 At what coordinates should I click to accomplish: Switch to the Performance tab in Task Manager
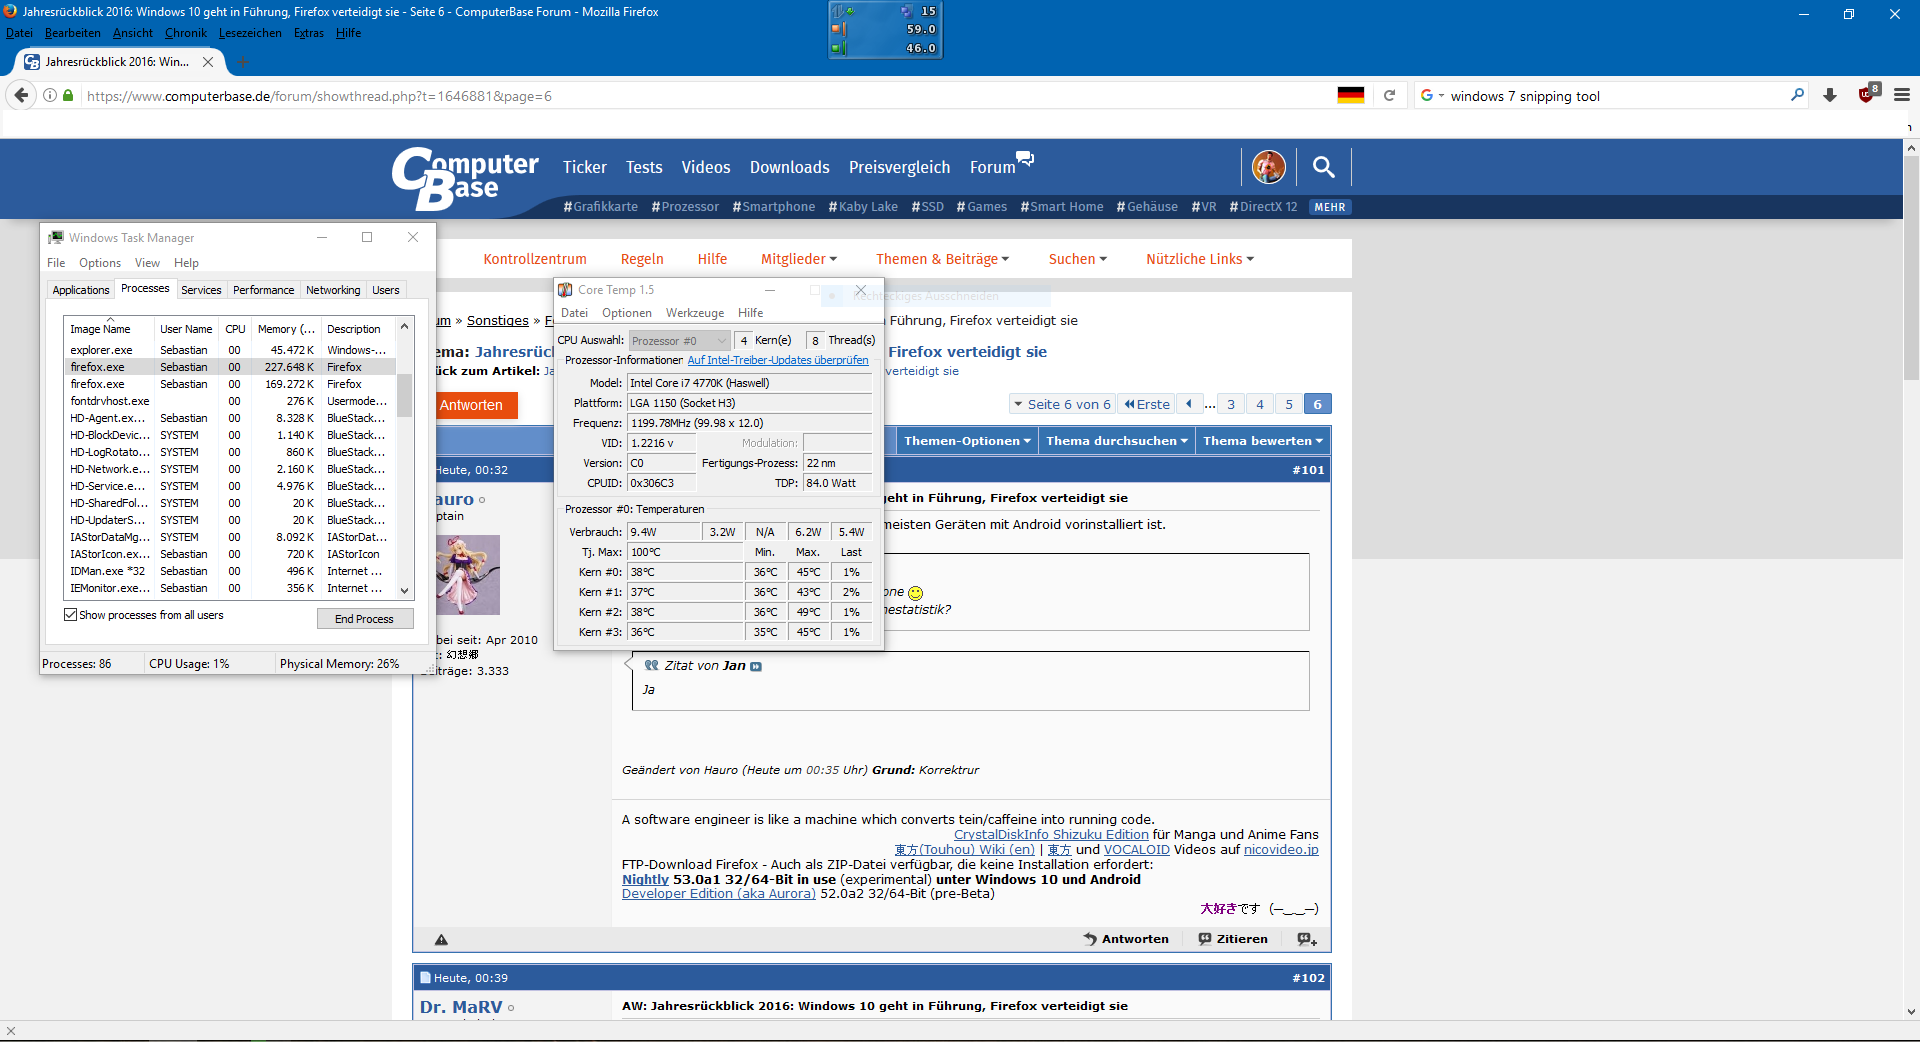point(263,290)
